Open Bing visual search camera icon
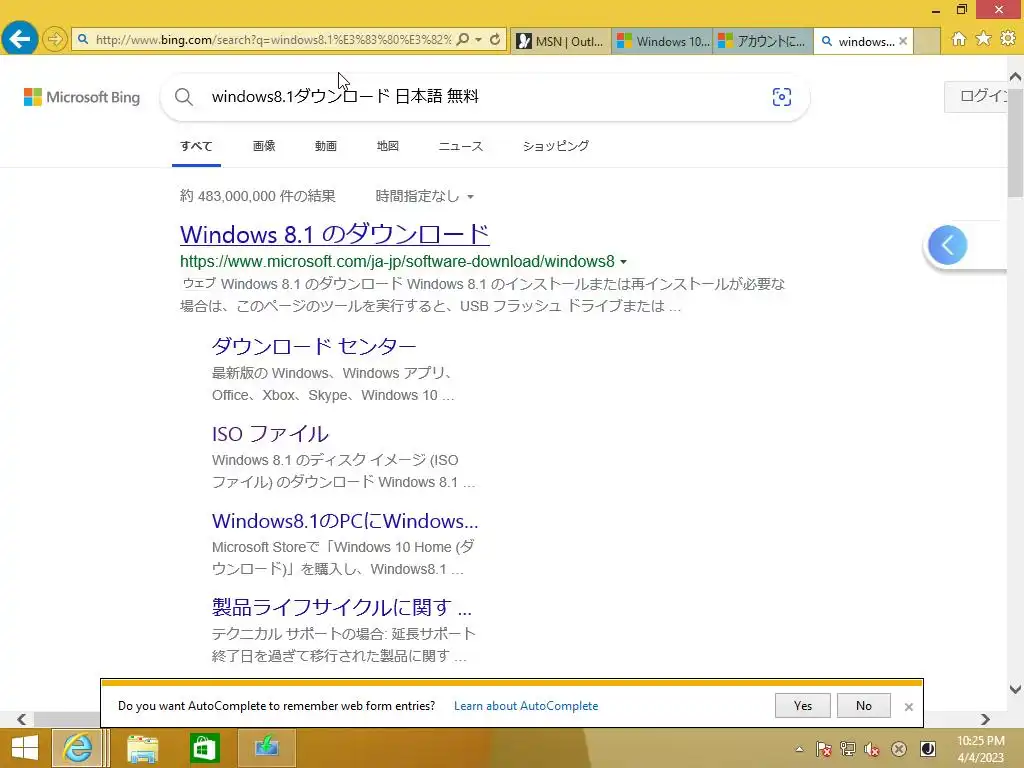Image resolution: width=1024 pixels, height=768 pixels. click(x=782, y=97)
